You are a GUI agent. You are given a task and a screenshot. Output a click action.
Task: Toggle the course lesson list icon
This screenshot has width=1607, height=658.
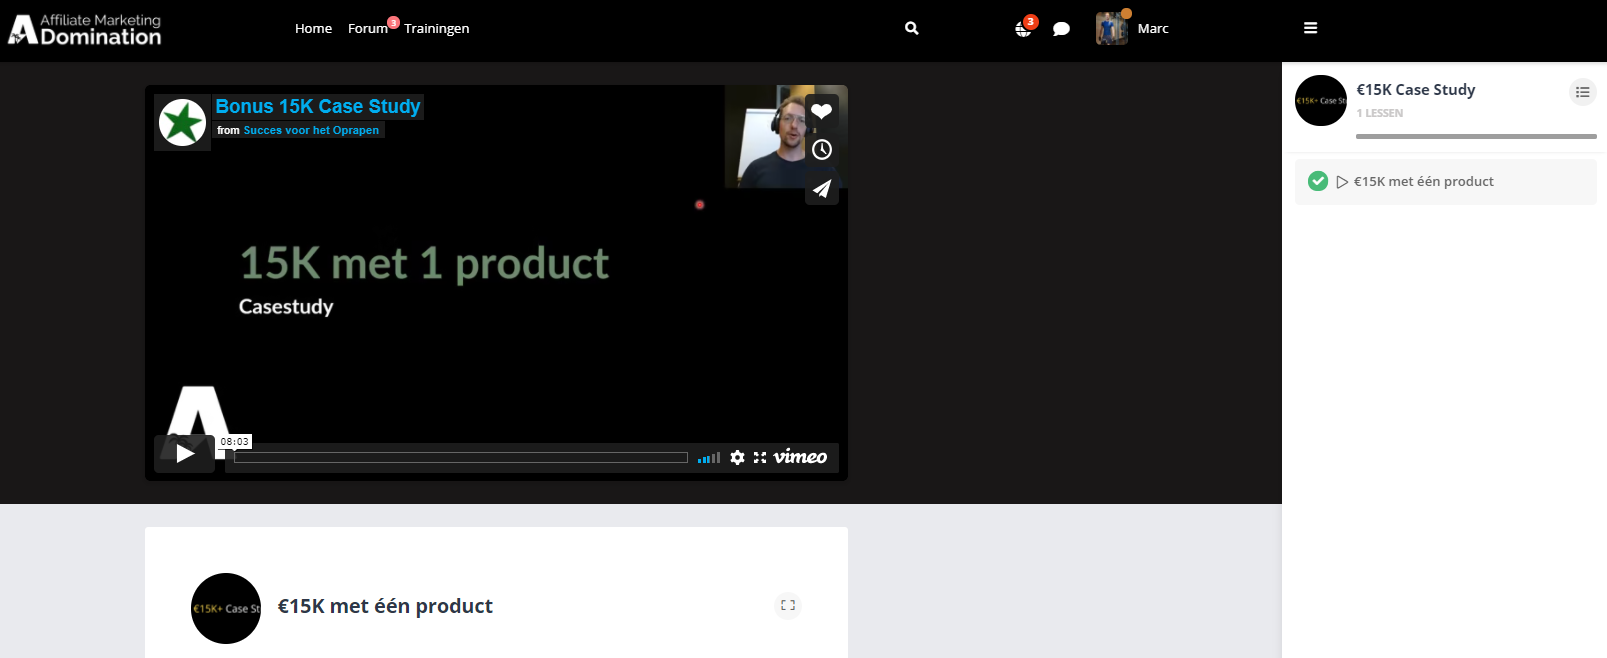(x=1582, y=92)
